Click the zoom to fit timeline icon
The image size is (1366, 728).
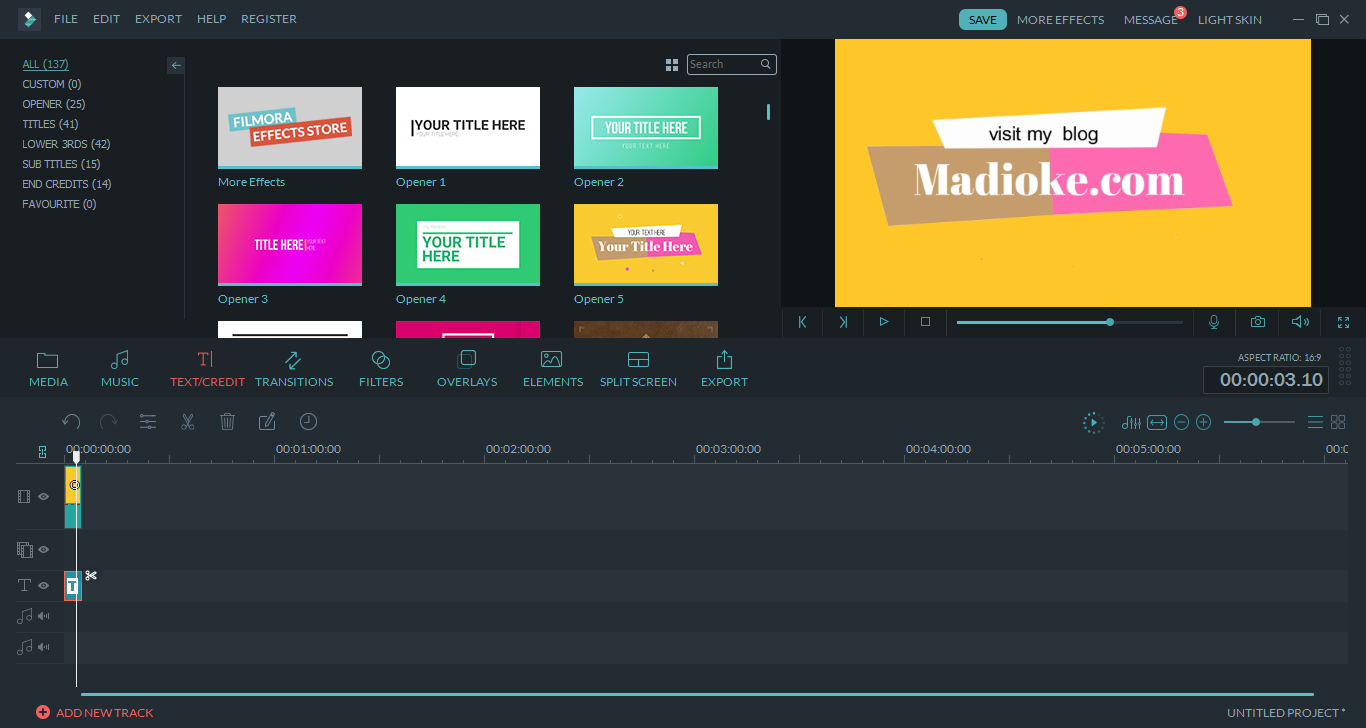click(x=1157, y=423)
